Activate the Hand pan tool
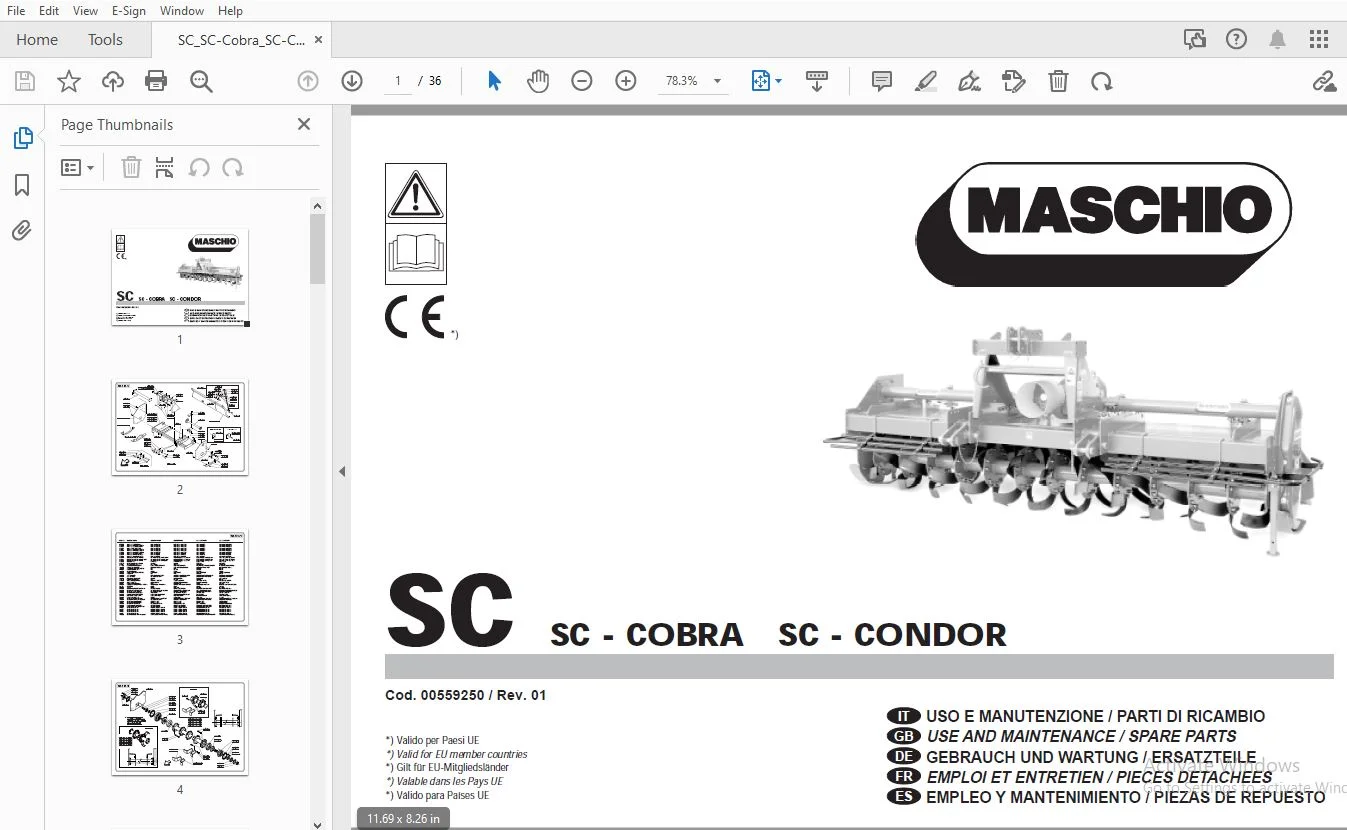The image size is (1347, 830). pos(538,81)
